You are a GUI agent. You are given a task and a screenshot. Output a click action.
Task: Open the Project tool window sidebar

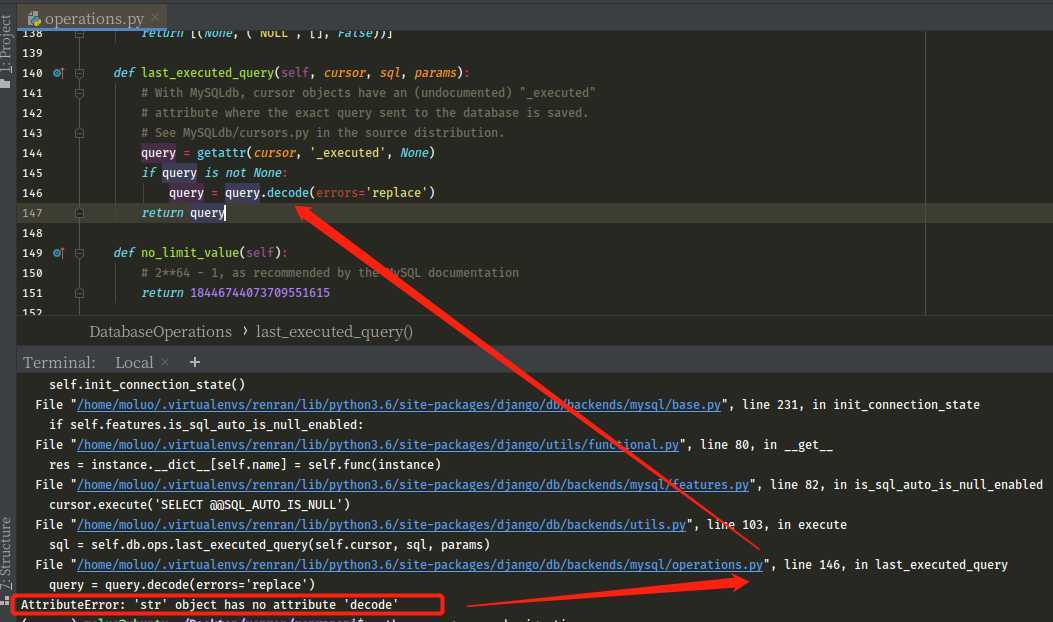7,50
